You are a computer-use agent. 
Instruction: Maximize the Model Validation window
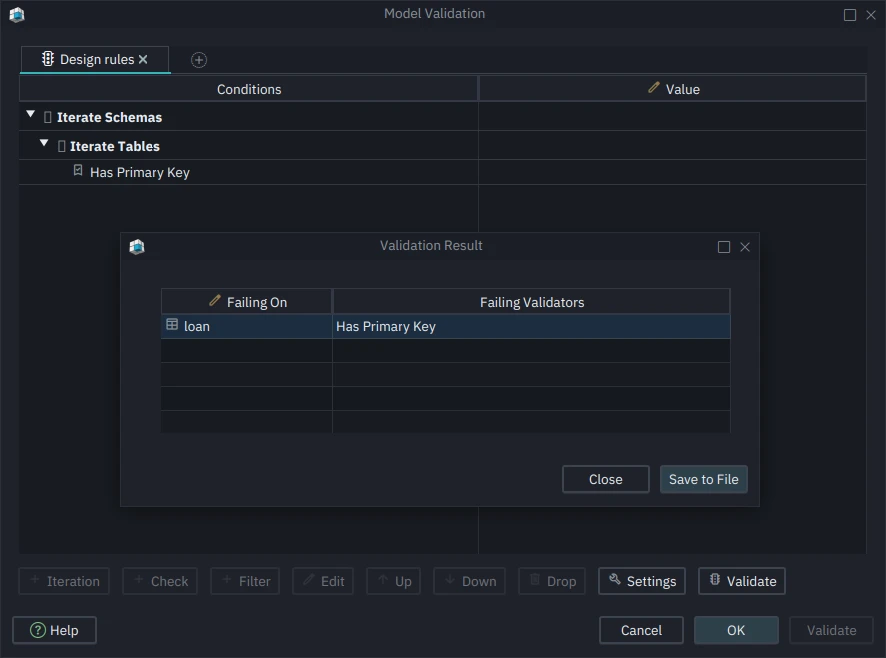tap(850, 15)
